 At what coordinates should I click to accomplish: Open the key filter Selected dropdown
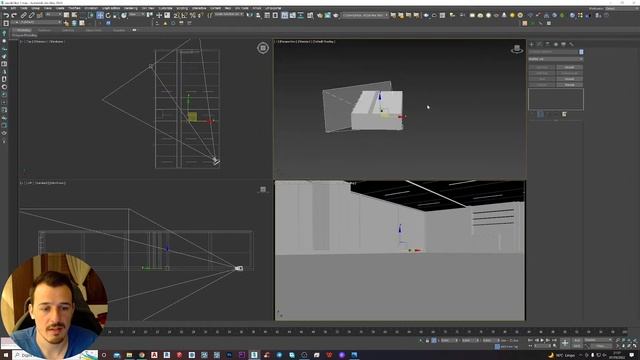click(598, 340)
